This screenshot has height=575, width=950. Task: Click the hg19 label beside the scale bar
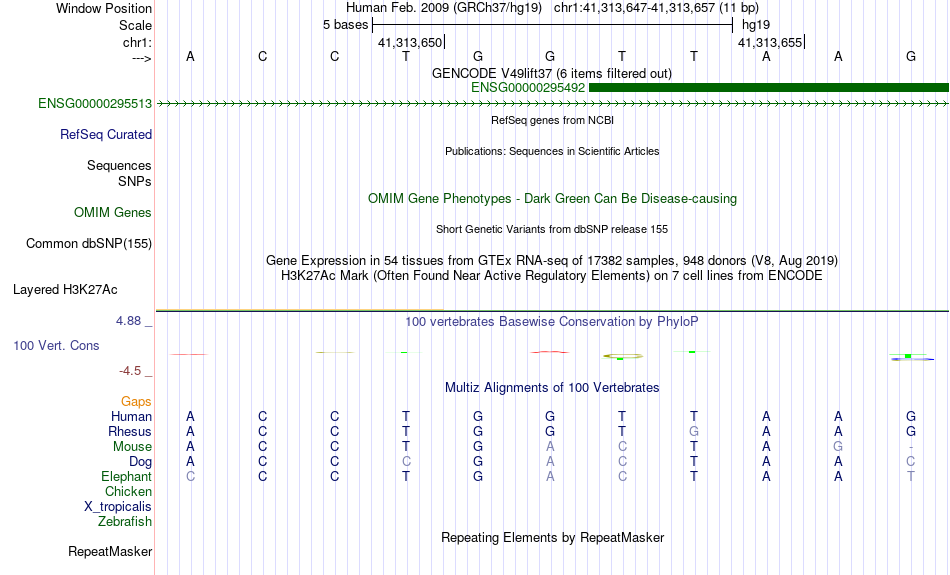pos(756,25)
